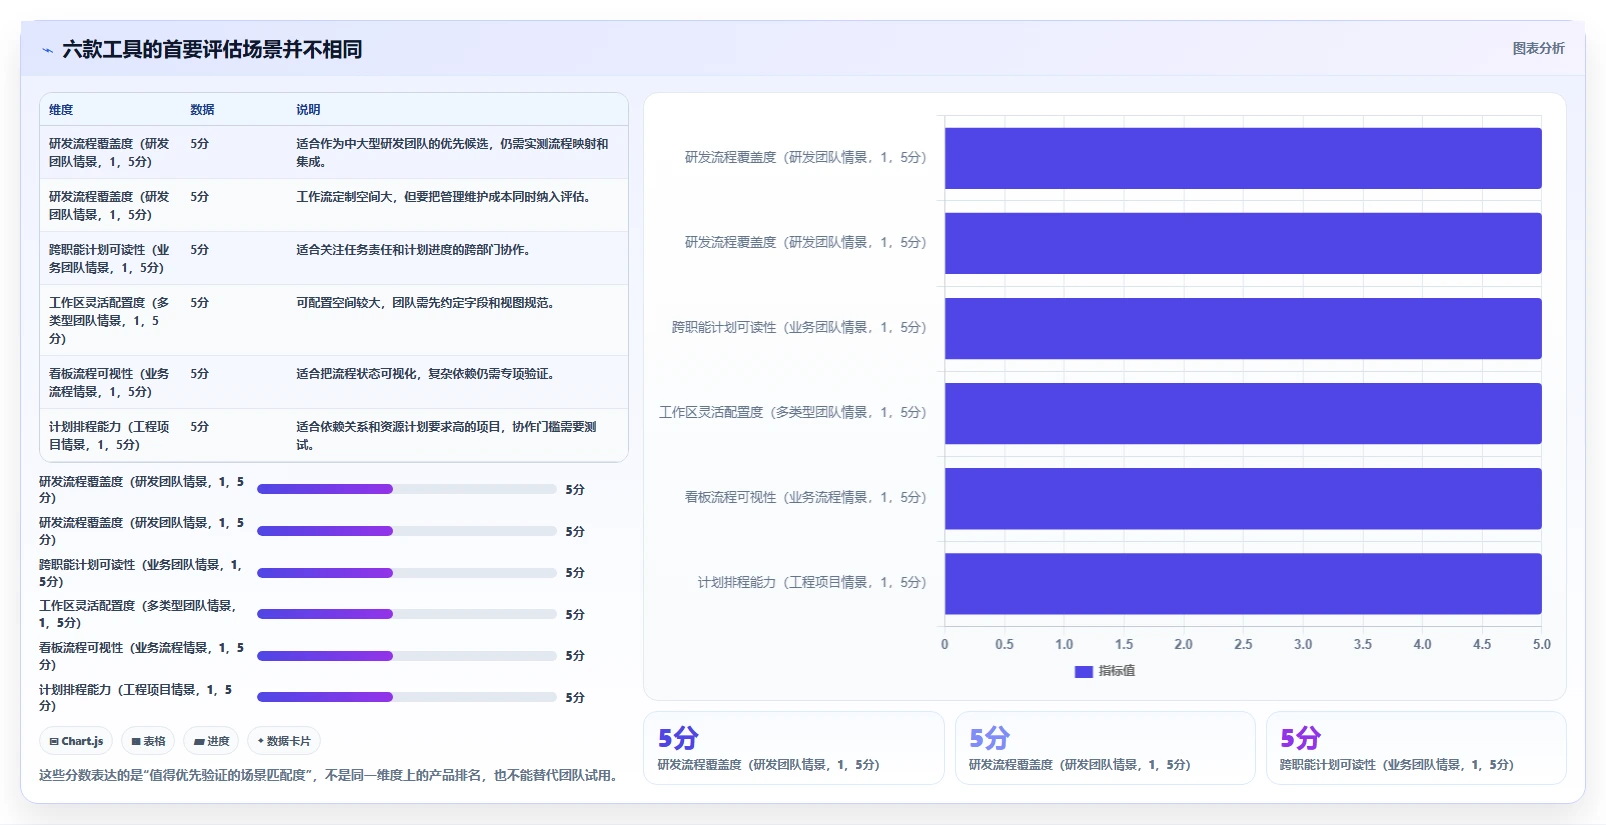Click the 指标值 legend color box
Screen dimensions: 1606x825
click(x=1083, y=671)
